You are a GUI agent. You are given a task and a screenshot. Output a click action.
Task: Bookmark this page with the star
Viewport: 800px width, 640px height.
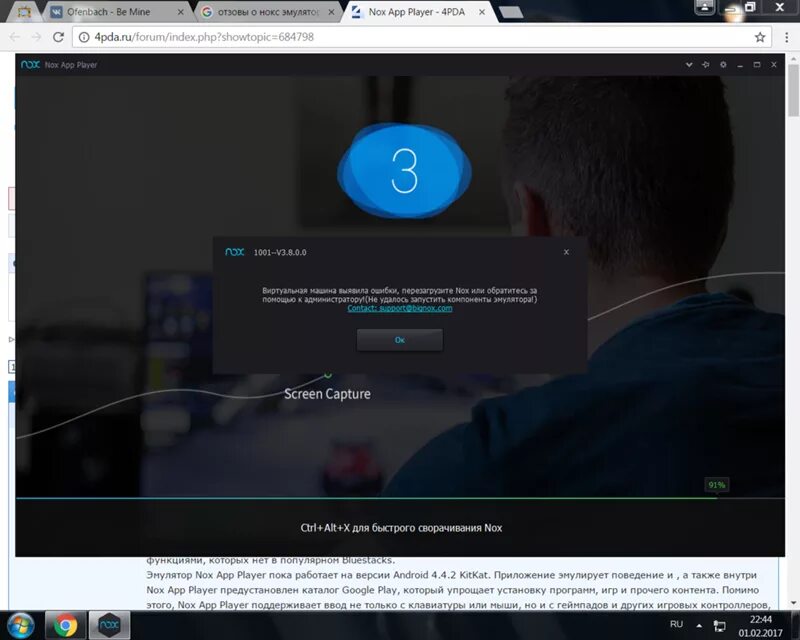coord(760,37)
